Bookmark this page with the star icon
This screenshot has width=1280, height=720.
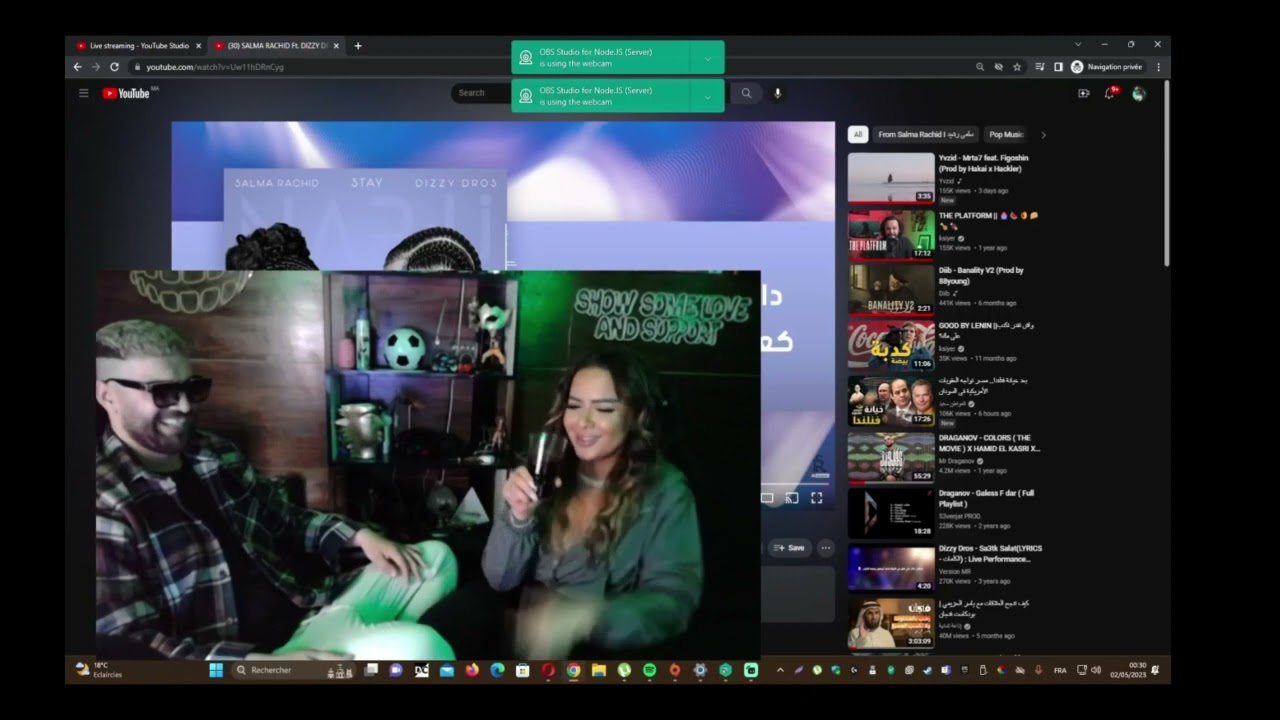[1017, 67]
